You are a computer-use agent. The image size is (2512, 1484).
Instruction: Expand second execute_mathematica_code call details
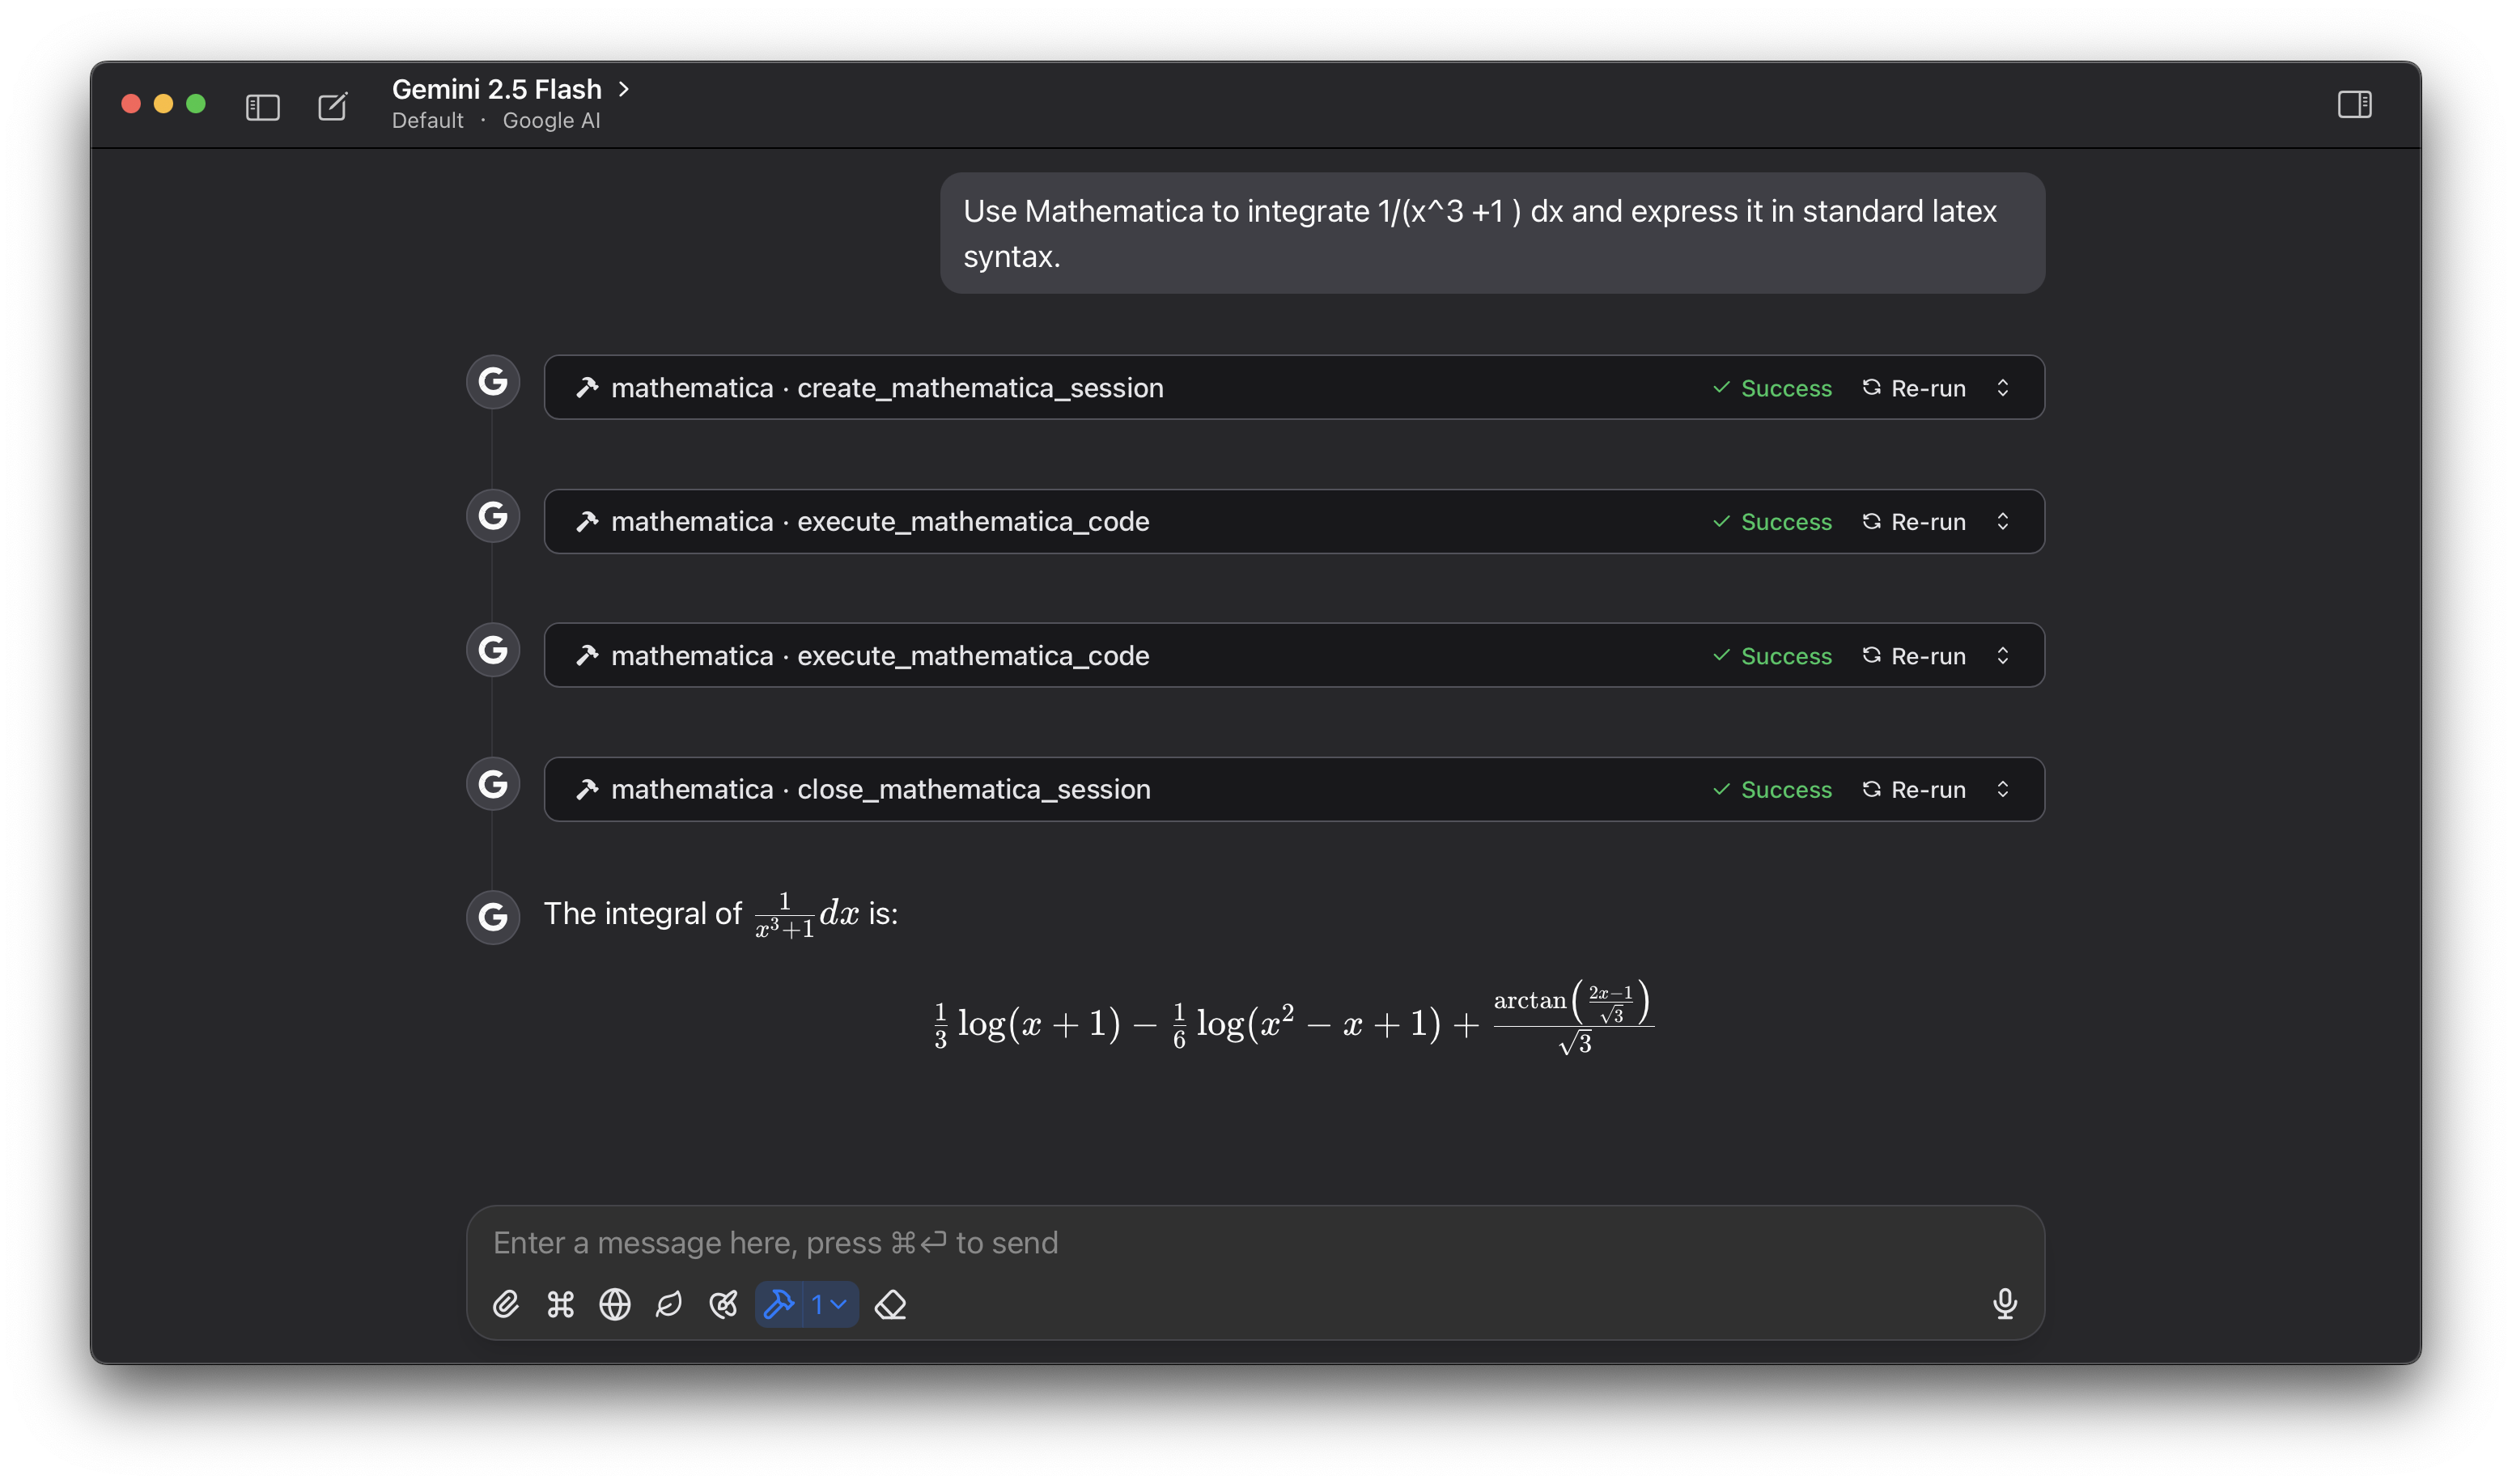2002,655
